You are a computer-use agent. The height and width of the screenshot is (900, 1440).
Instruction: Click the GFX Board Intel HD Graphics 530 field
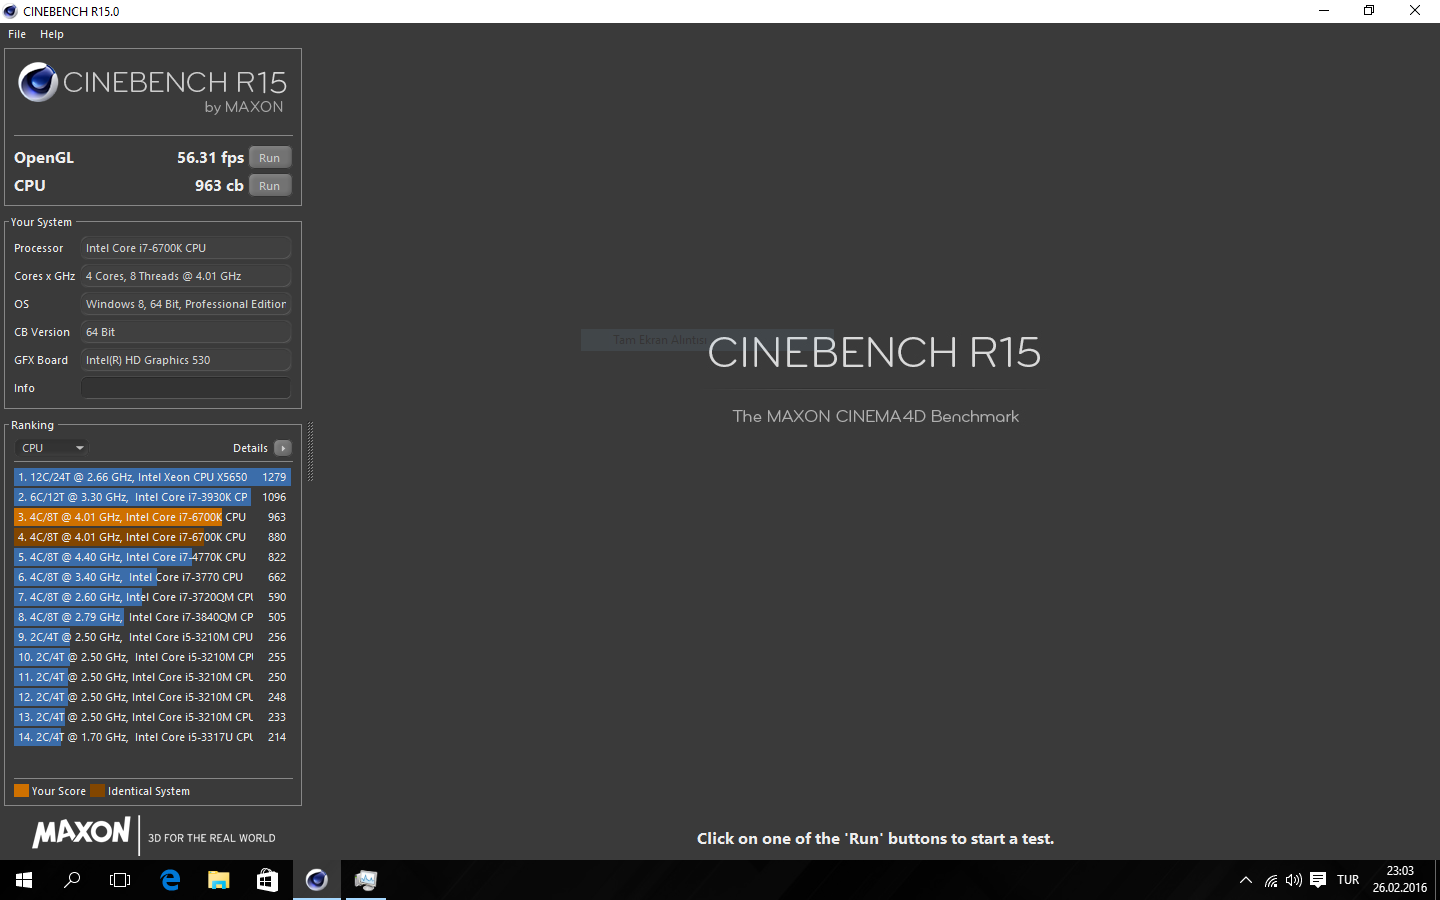click(x=186, y=360)
